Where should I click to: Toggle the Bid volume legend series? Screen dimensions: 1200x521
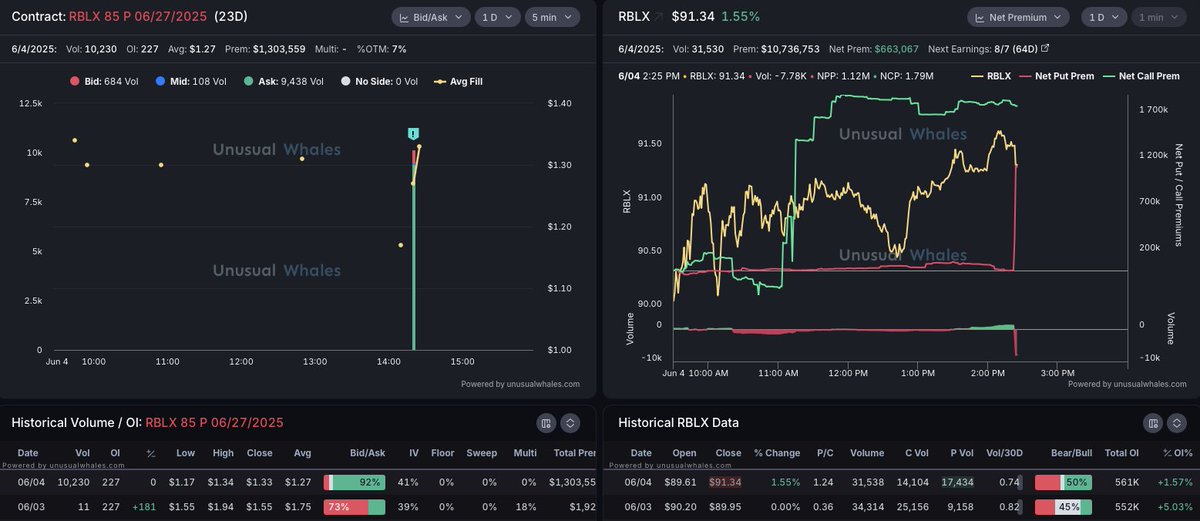[105, 82]
